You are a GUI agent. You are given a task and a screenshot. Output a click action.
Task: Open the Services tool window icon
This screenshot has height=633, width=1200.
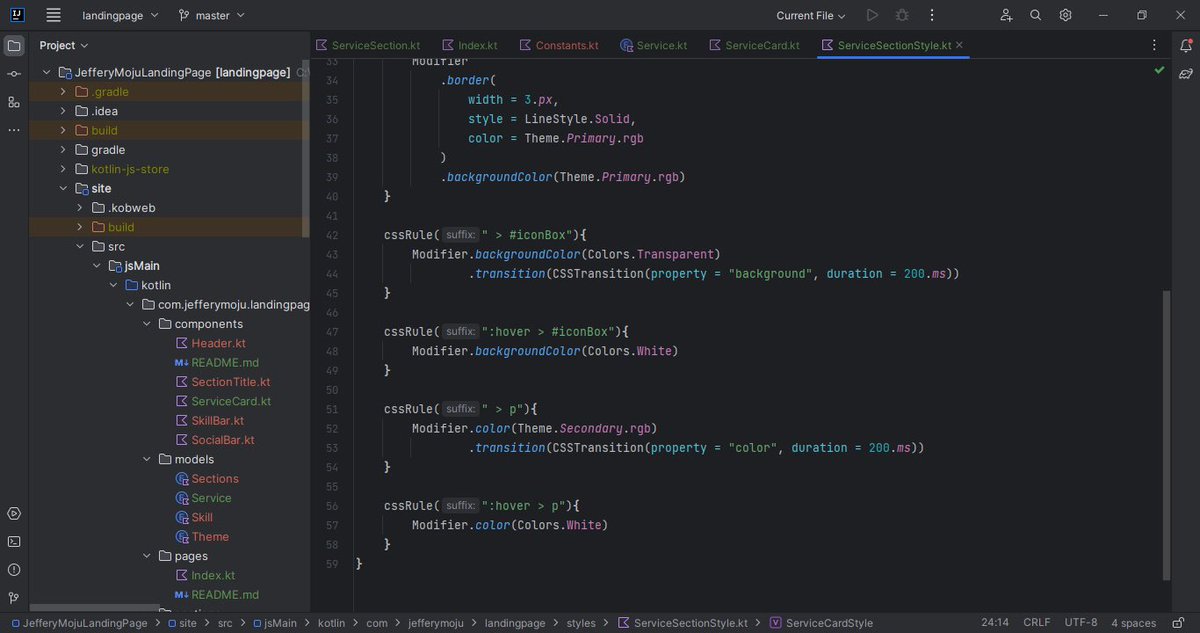[14, 513]
